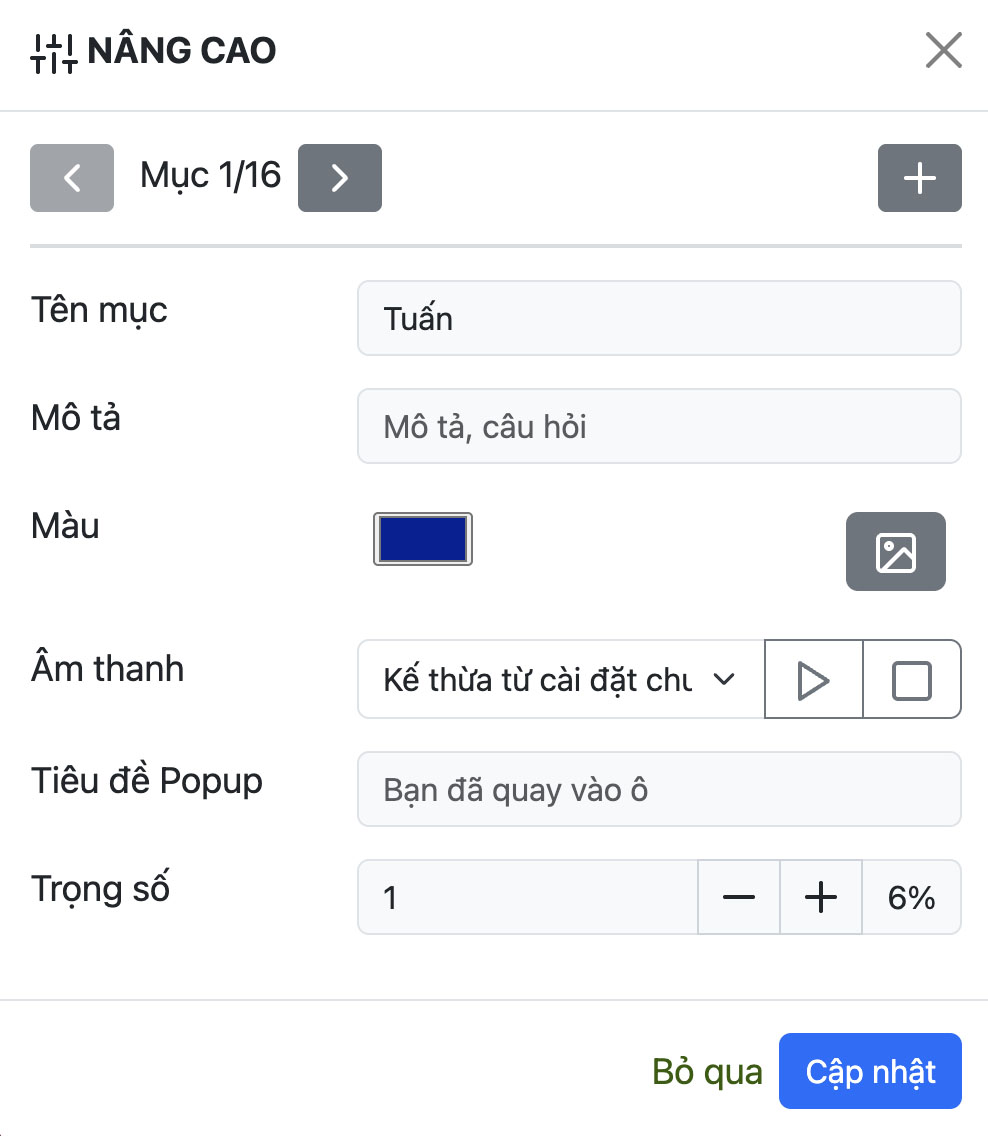Close the Nâng cao dialog
Image resolution: width=988 pixels, height=1136 pixels.
(943, 50)
